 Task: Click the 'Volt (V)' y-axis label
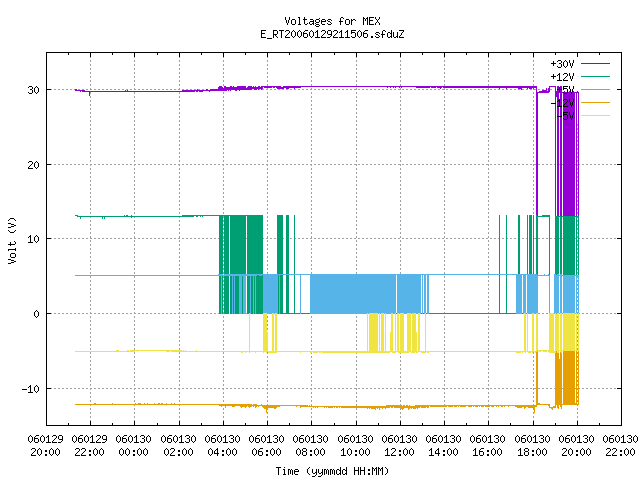[12, 240]
